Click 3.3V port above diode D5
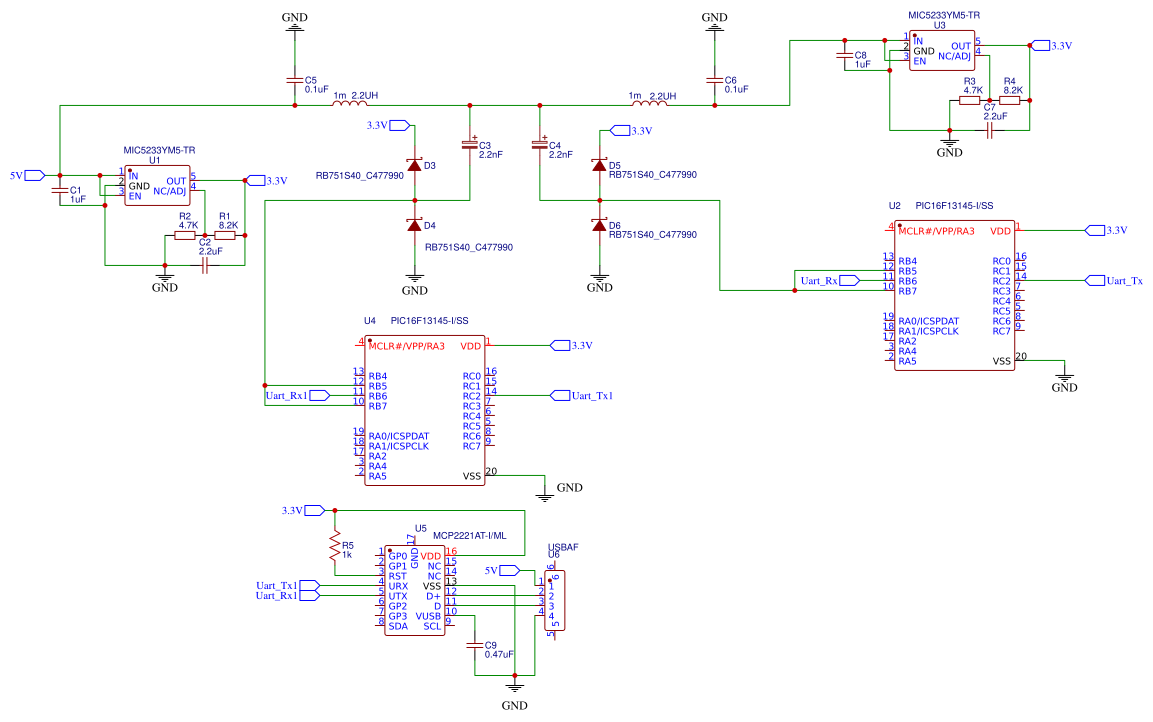This screenshot has height=722, width=1153. [x=632, y=131]
